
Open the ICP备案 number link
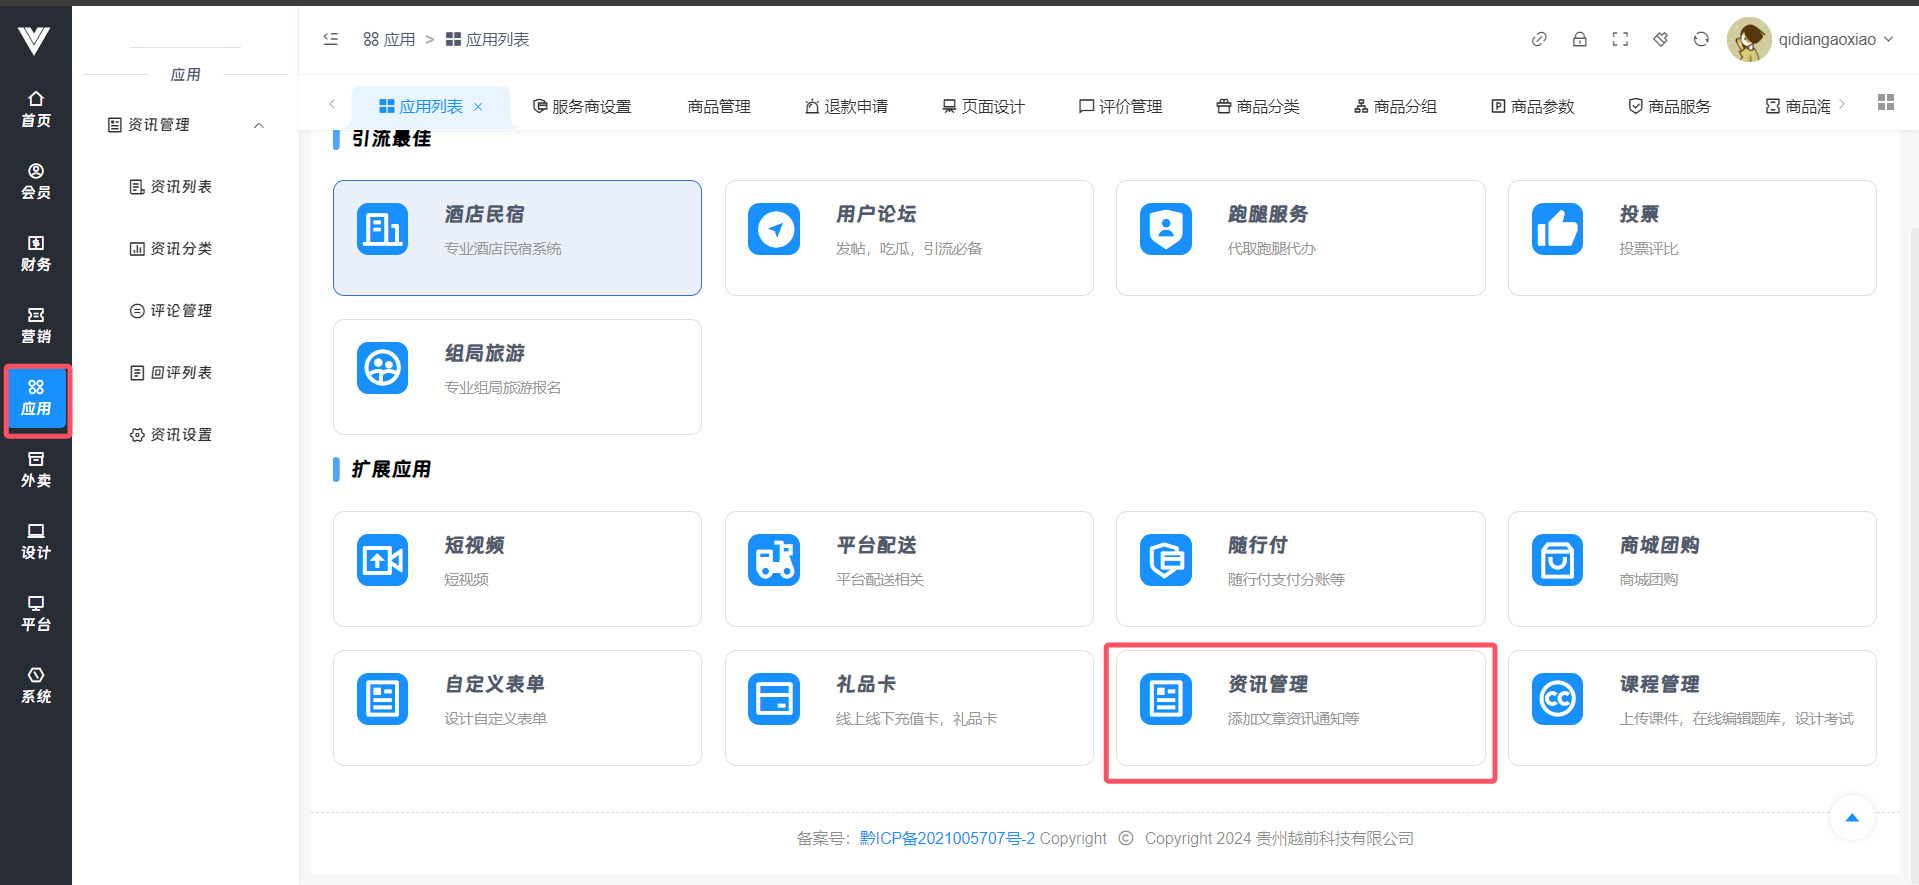coord(946,838)
